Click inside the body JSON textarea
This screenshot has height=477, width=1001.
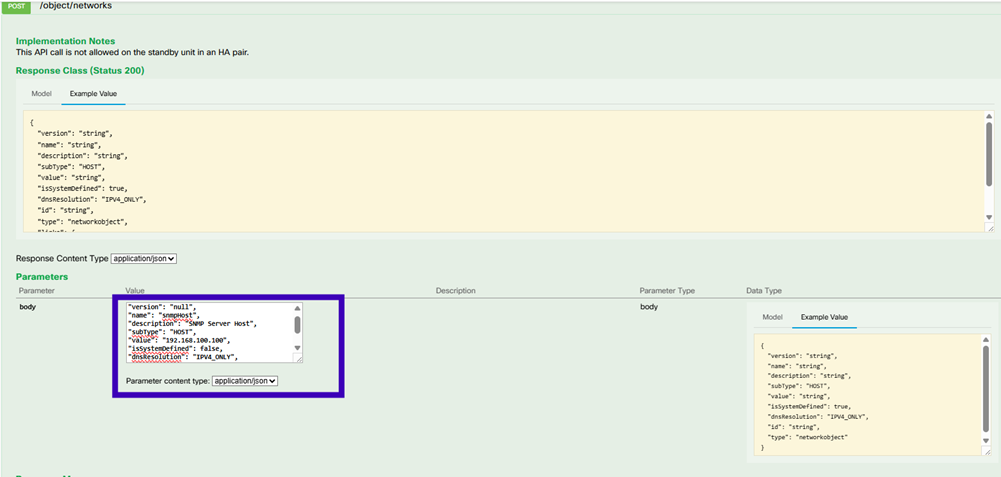click(x=209, y=333)
